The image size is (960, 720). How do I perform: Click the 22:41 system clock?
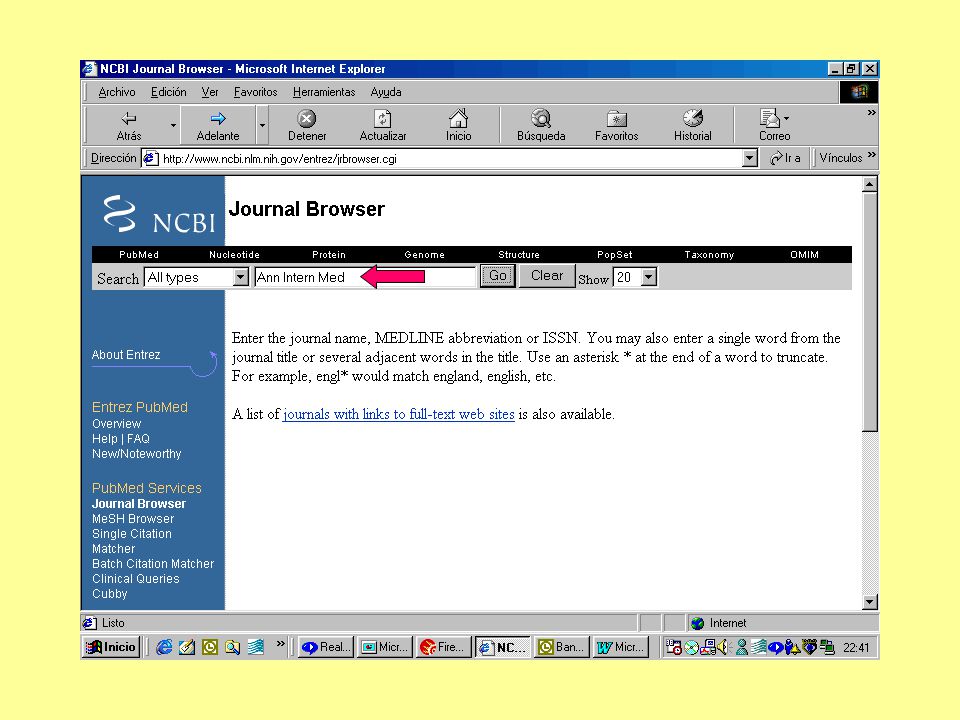click(856, 648)
